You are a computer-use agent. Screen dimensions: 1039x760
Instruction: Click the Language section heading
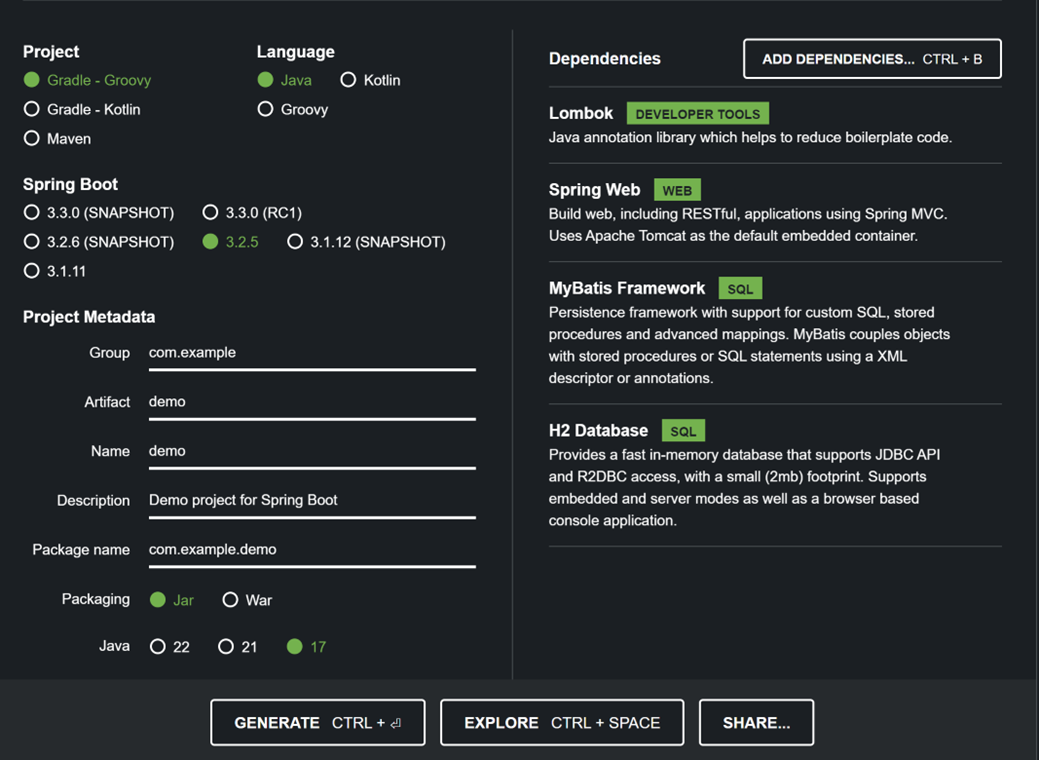296,52
